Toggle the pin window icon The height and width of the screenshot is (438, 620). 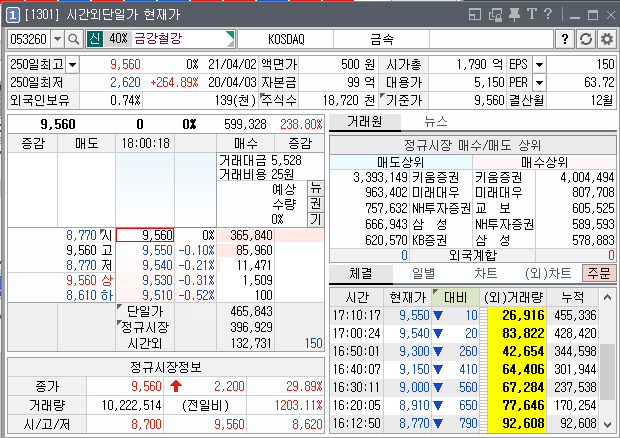[x=514, y=13]
